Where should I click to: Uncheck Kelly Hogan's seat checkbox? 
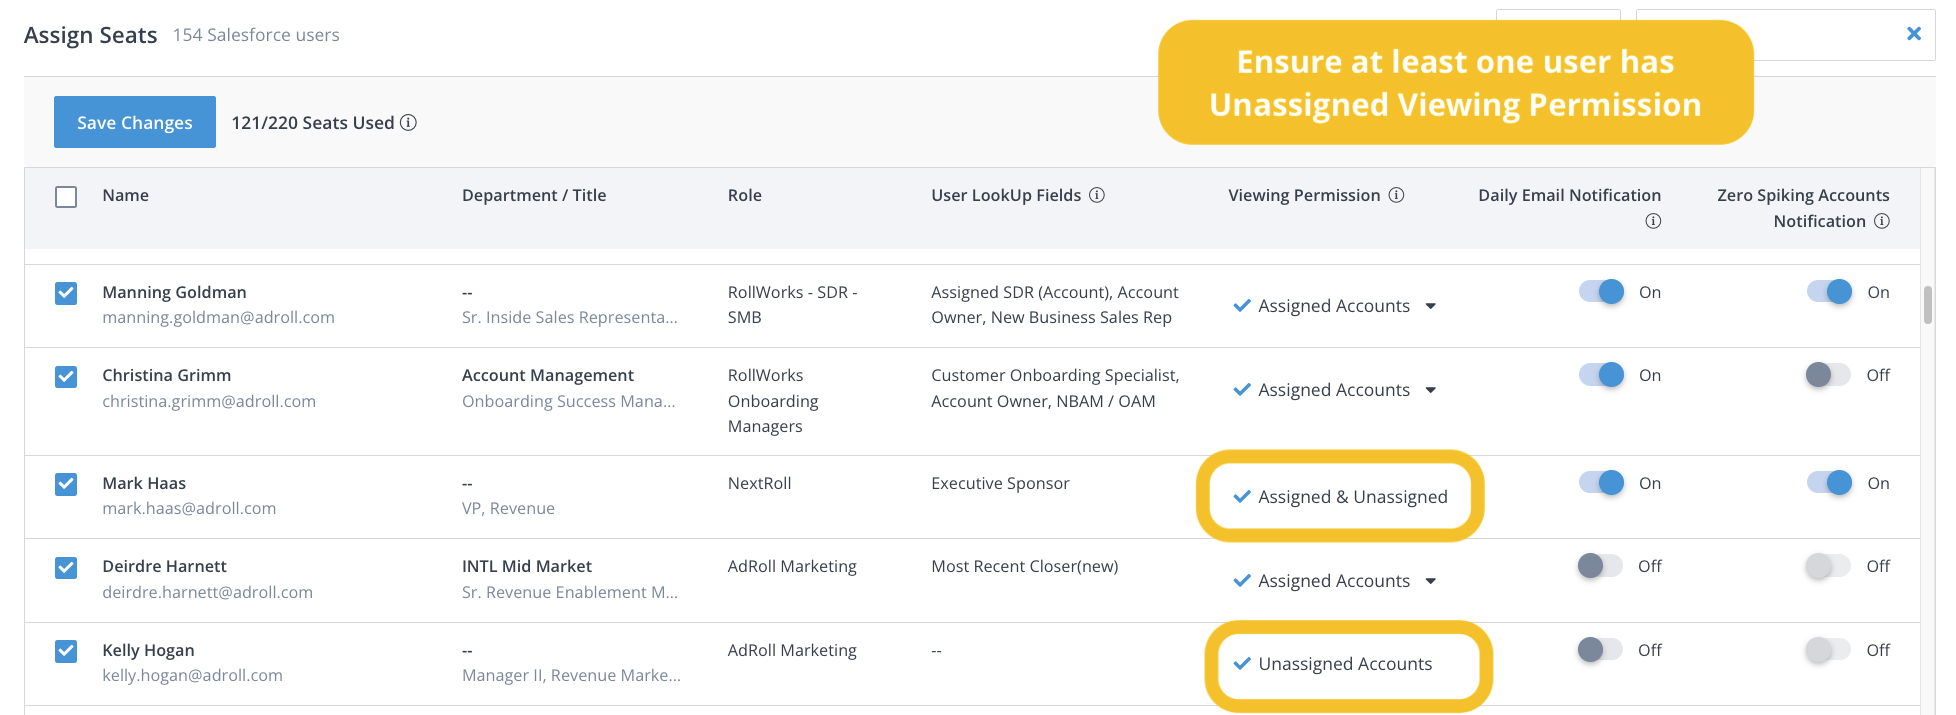coord(66,651)
